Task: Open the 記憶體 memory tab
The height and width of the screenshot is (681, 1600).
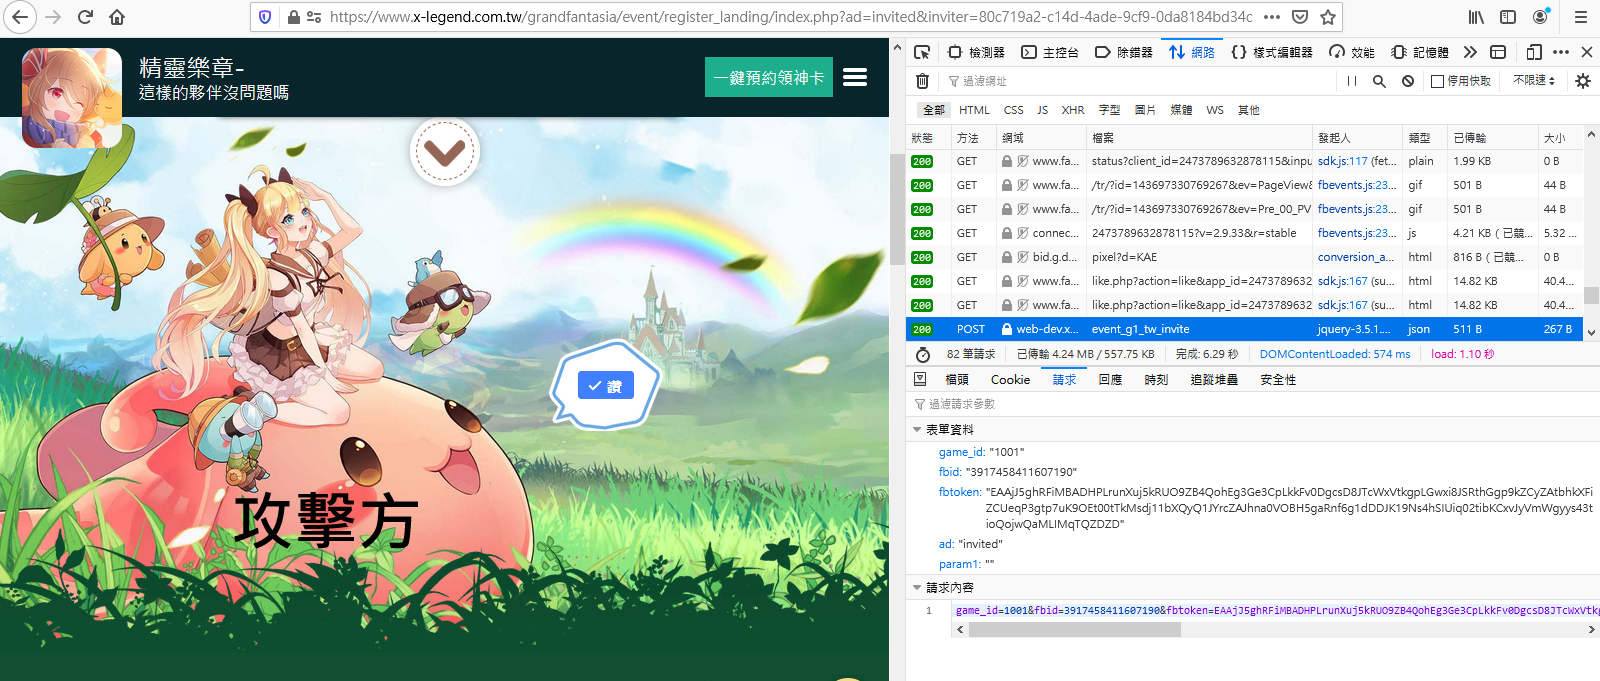Action: pyautogui.click(x=1420, y=52)
